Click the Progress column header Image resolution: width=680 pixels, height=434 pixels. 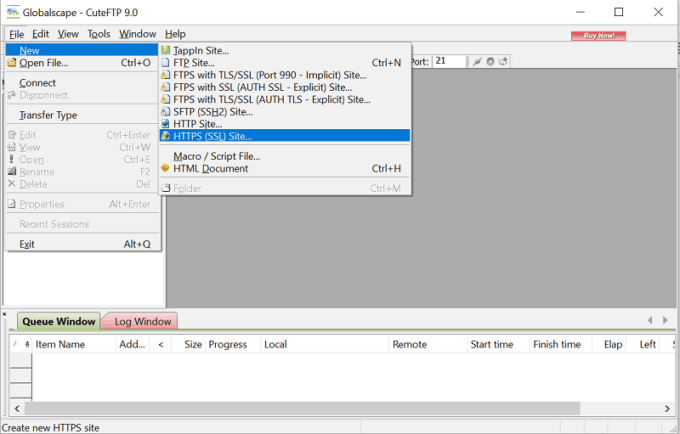pyautogui.click(x=233, y=344)
